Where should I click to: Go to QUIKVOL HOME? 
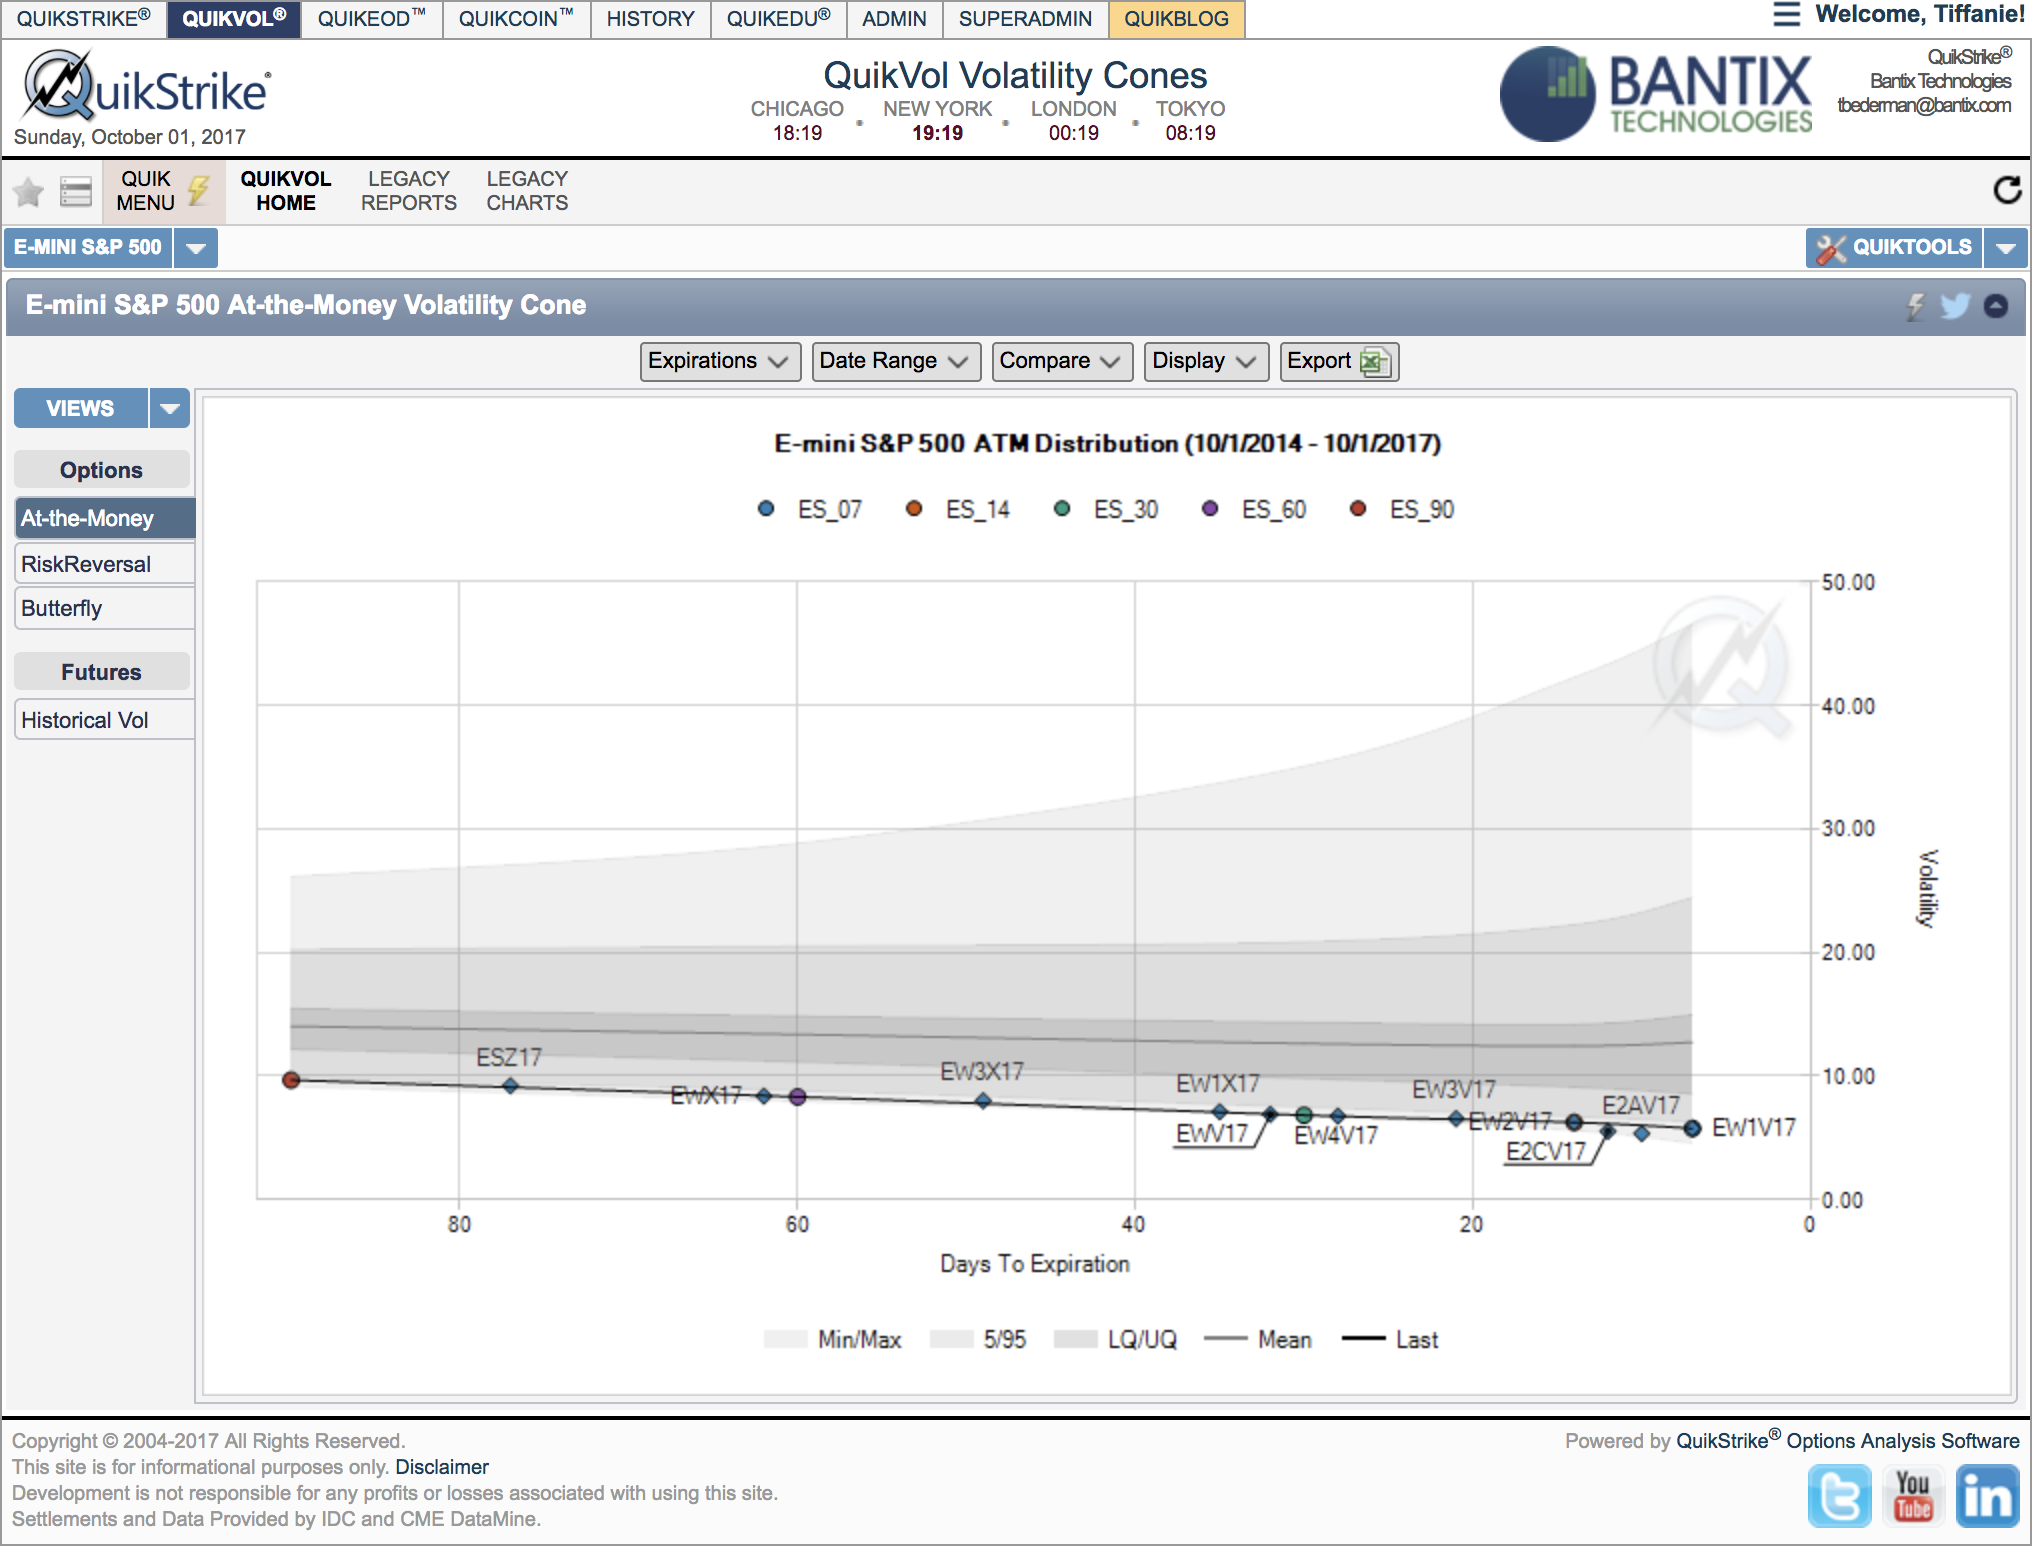(x=286, y=190)
